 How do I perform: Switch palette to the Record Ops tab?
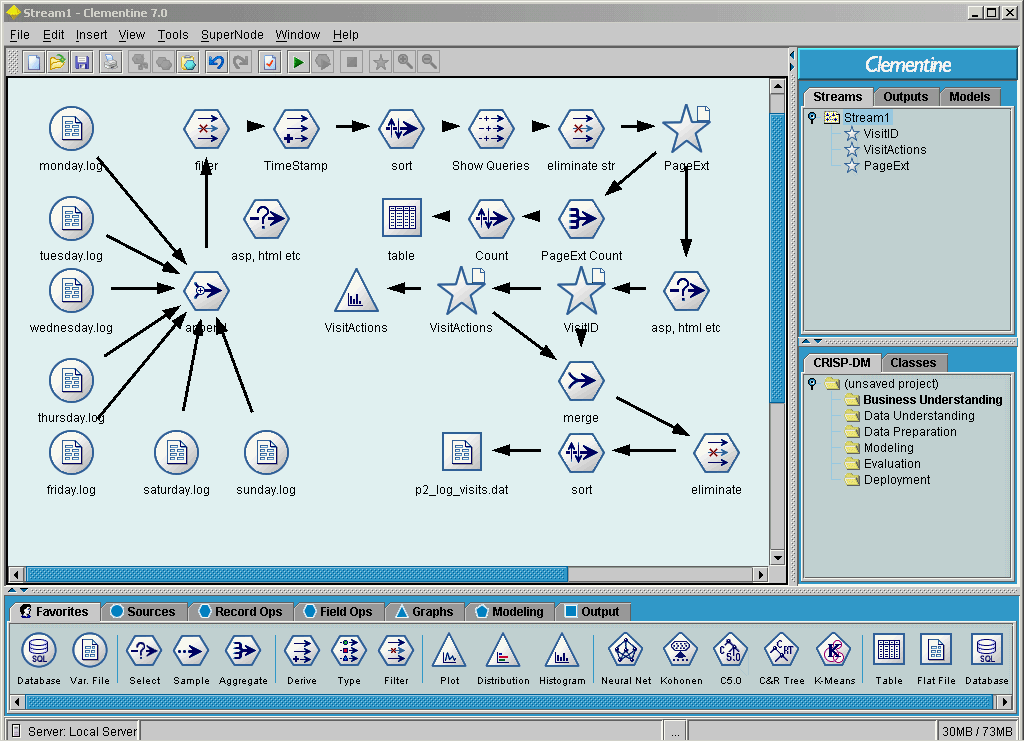coord(240,612)
